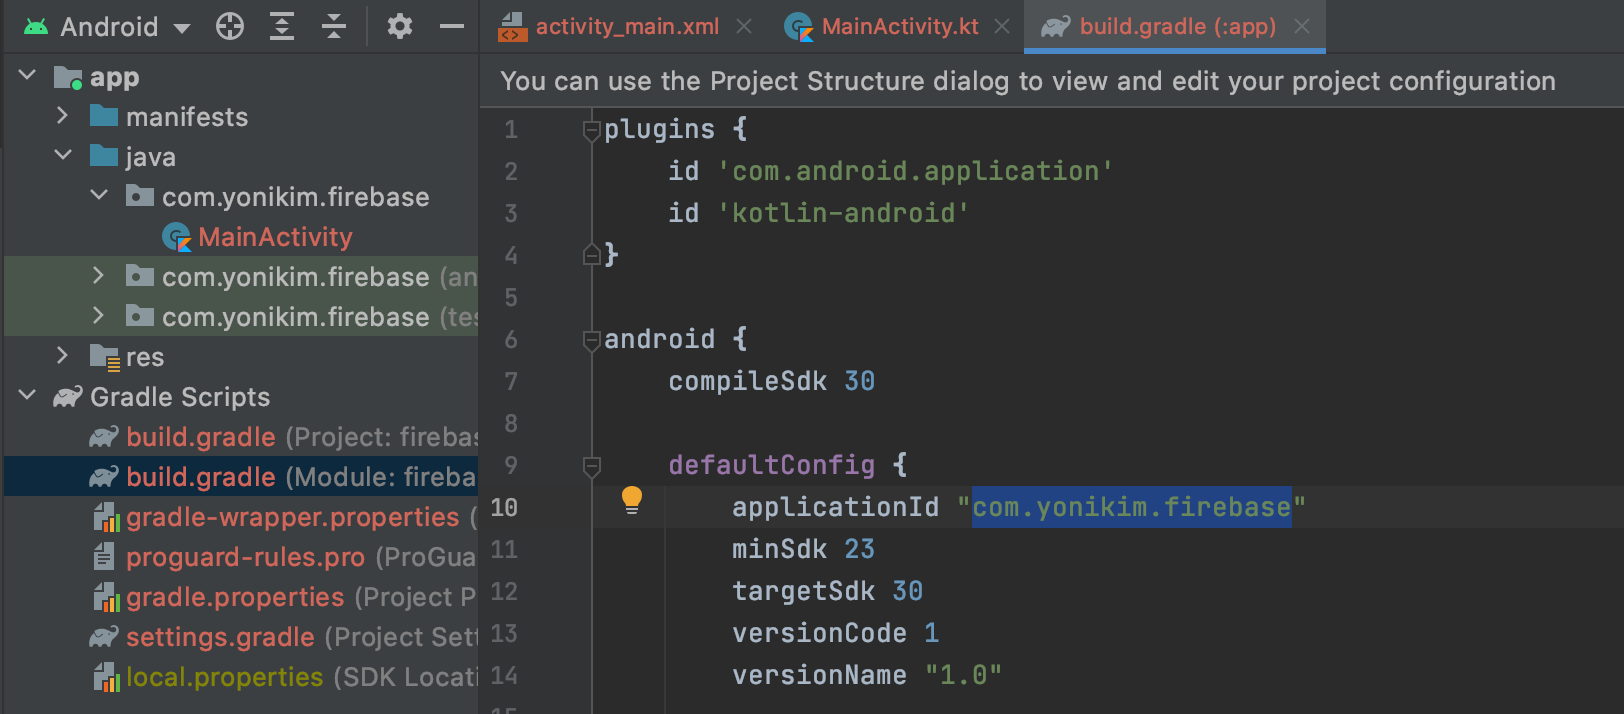
Task: Click the targetSdk value 30
Action: (x=907, y=591)
